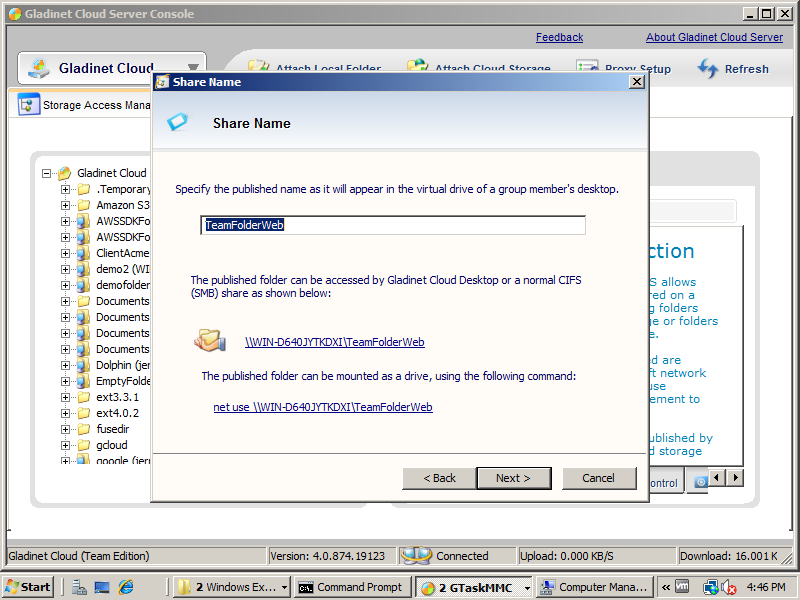Click the blue tab icon beside the tab arrows
800x600 pixels.
coord(701,482)
